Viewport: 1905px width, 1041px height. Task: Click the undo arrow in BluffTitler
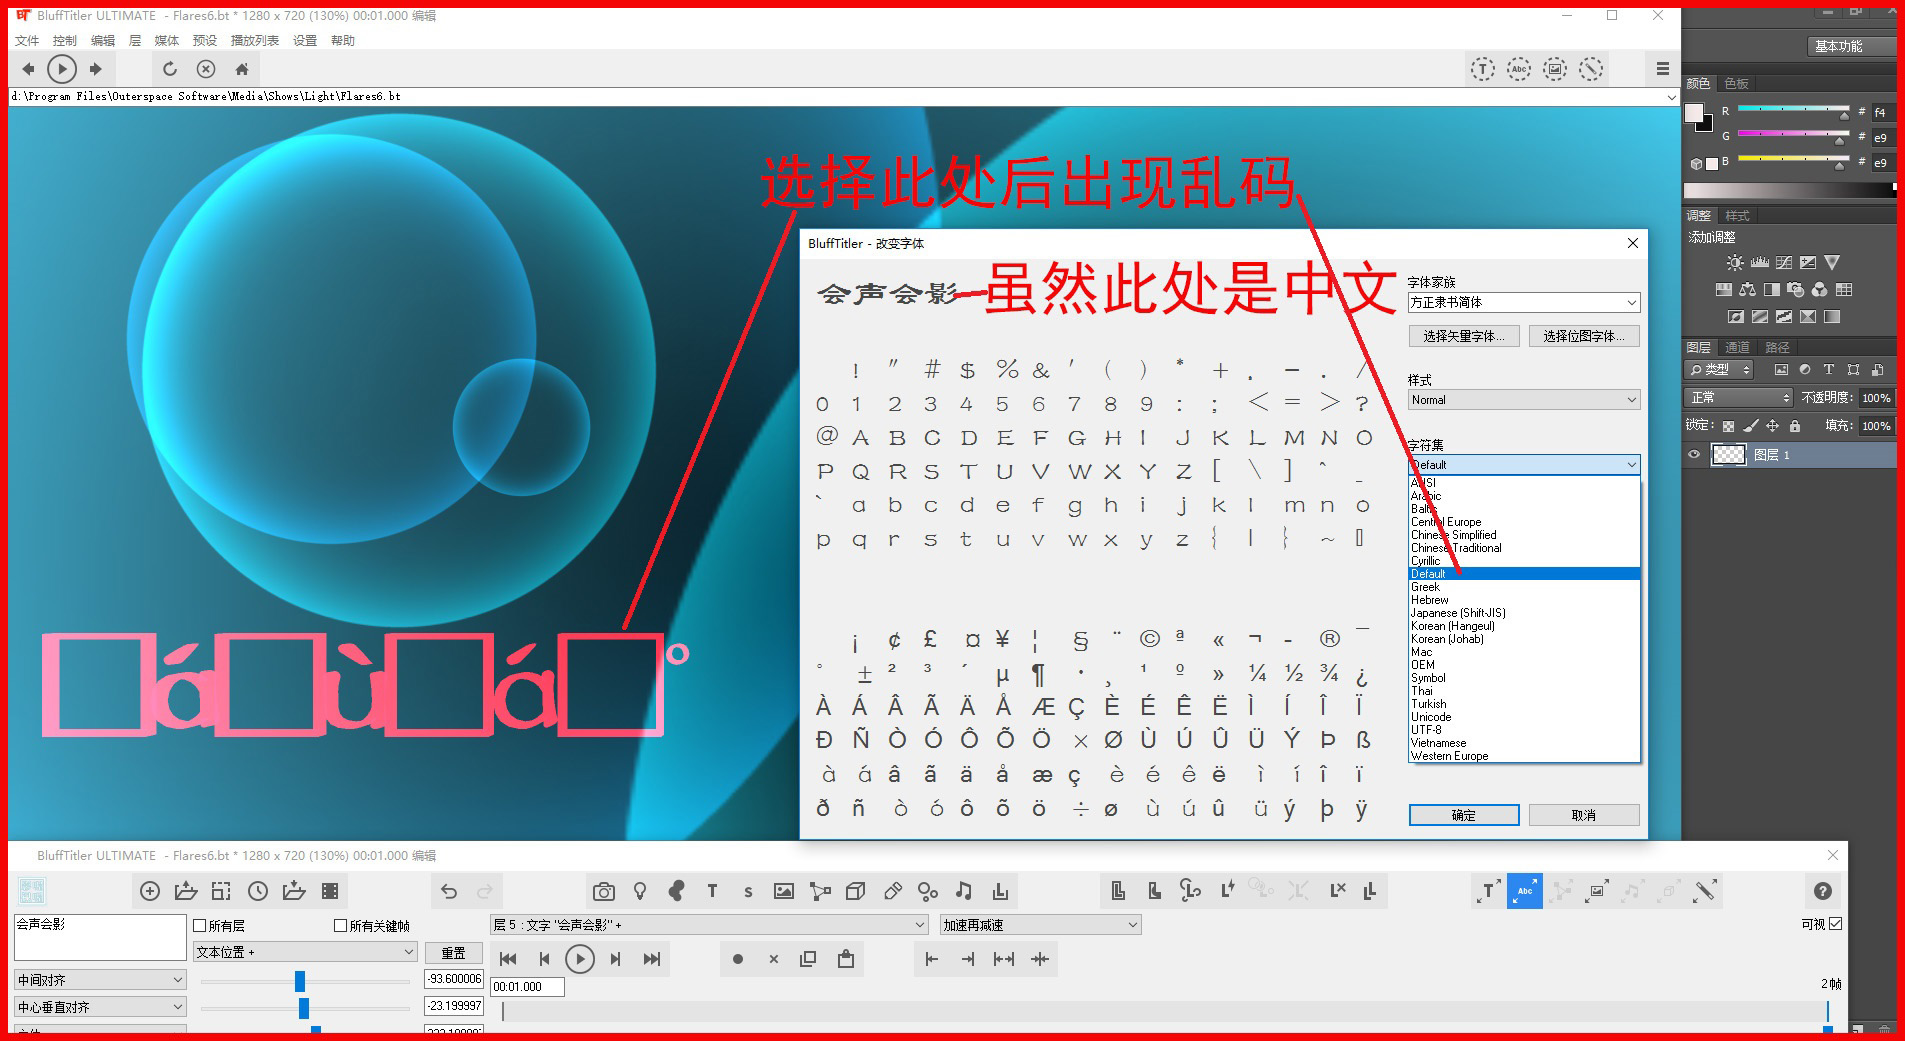pyautogui.click(x=449, y=891)
